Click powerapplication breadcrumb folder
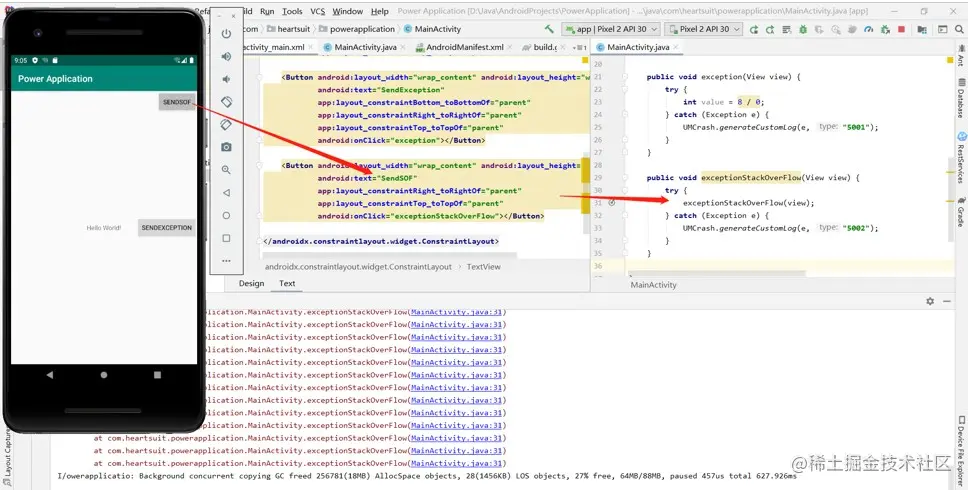The height and width of the screenshot is (490, 968). [357, 29]
